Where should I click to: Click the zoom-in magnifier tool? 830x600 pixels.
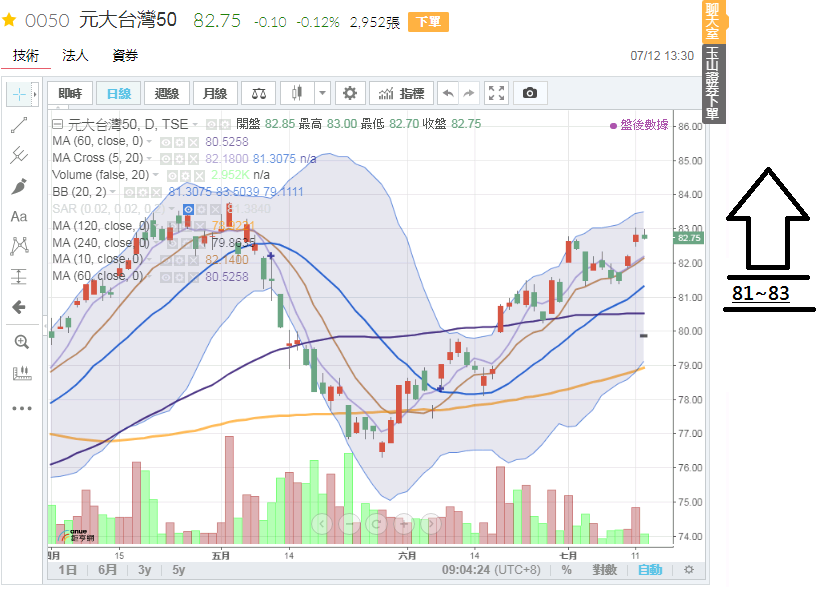click(21, 342)
